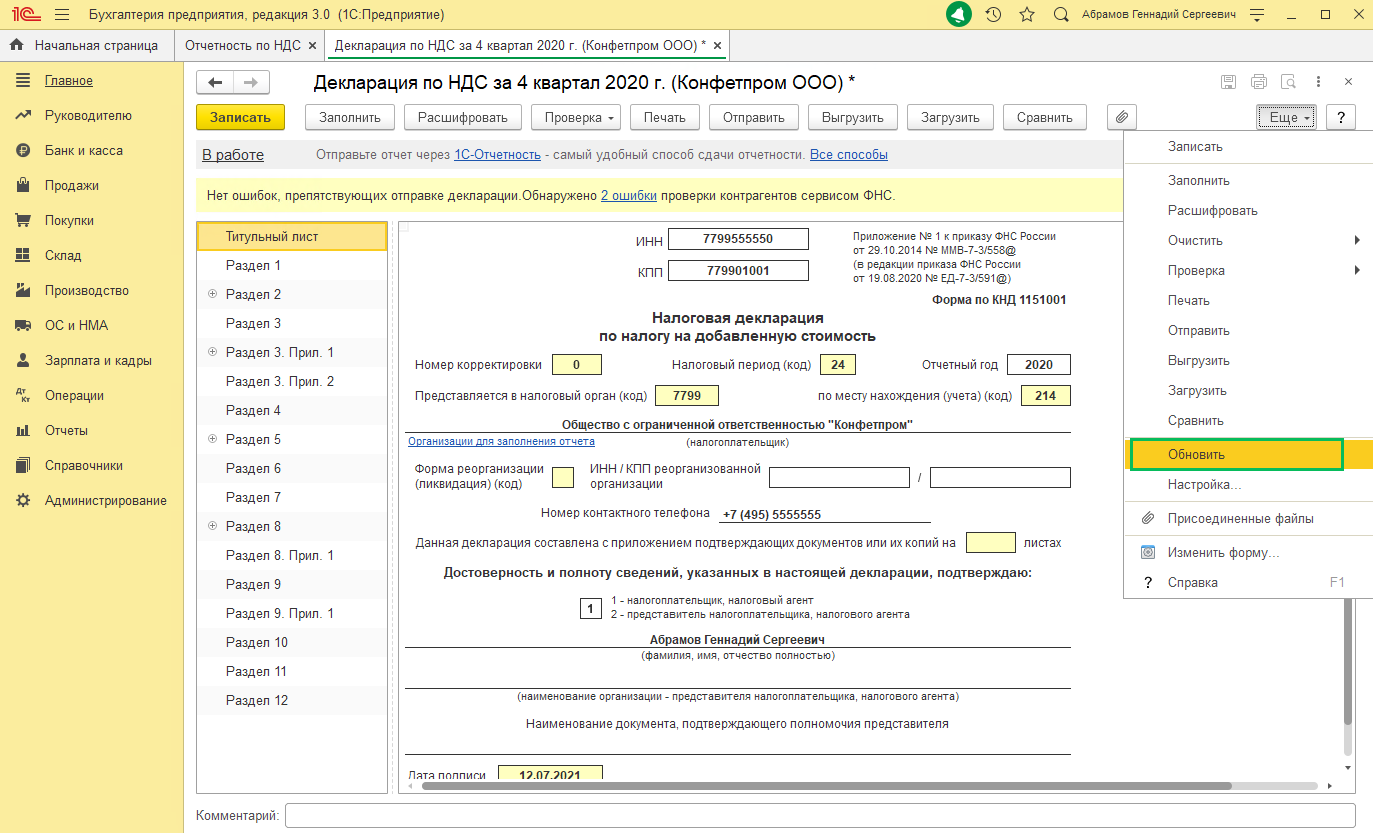Screen dimensions: 1373x833
Task: Open the three-dots menu in form header
Action: tap(1319, 82)
